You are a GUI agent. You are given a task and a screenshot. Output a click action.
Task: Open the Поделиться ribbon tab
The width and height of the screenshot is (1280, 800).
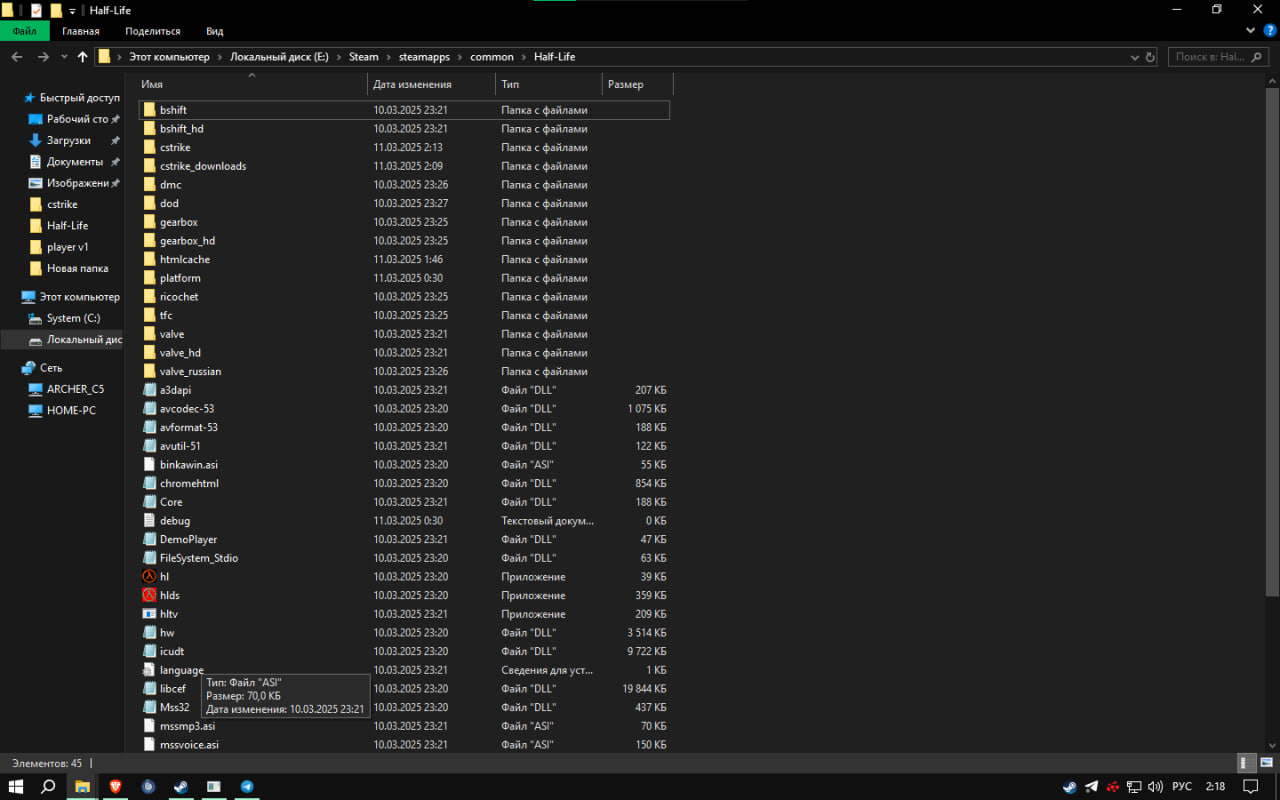click(153, 31)
